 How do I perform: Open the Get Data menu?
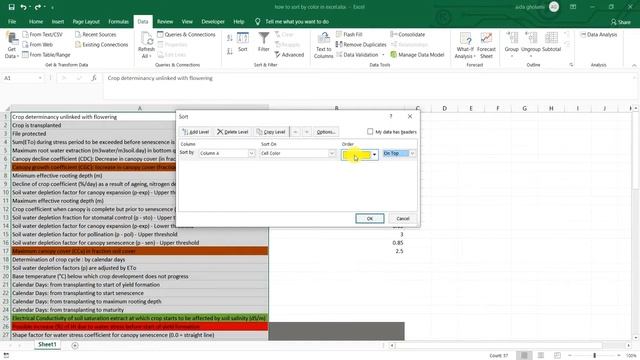12,45
